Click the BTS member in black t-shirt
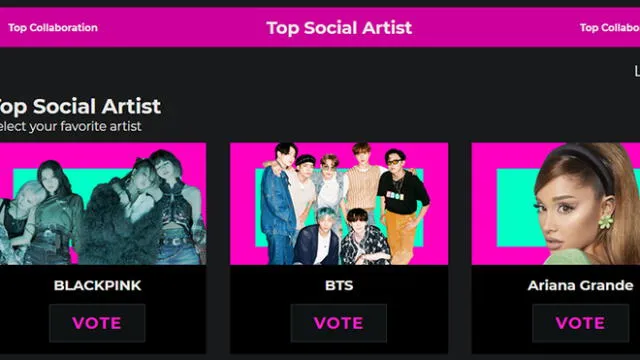 (x=402, y=204)
